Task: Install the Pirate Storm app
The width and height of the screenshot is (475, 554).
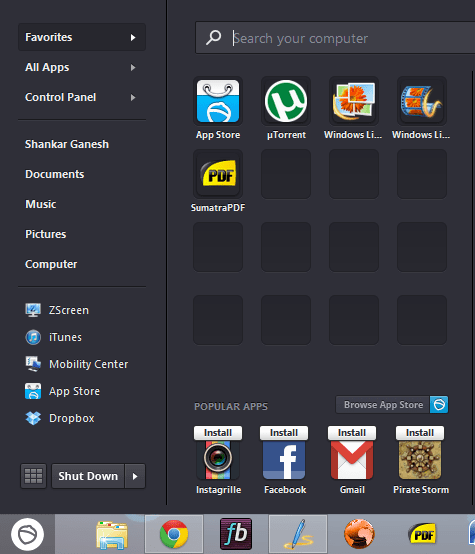Action: click(420, 433)
